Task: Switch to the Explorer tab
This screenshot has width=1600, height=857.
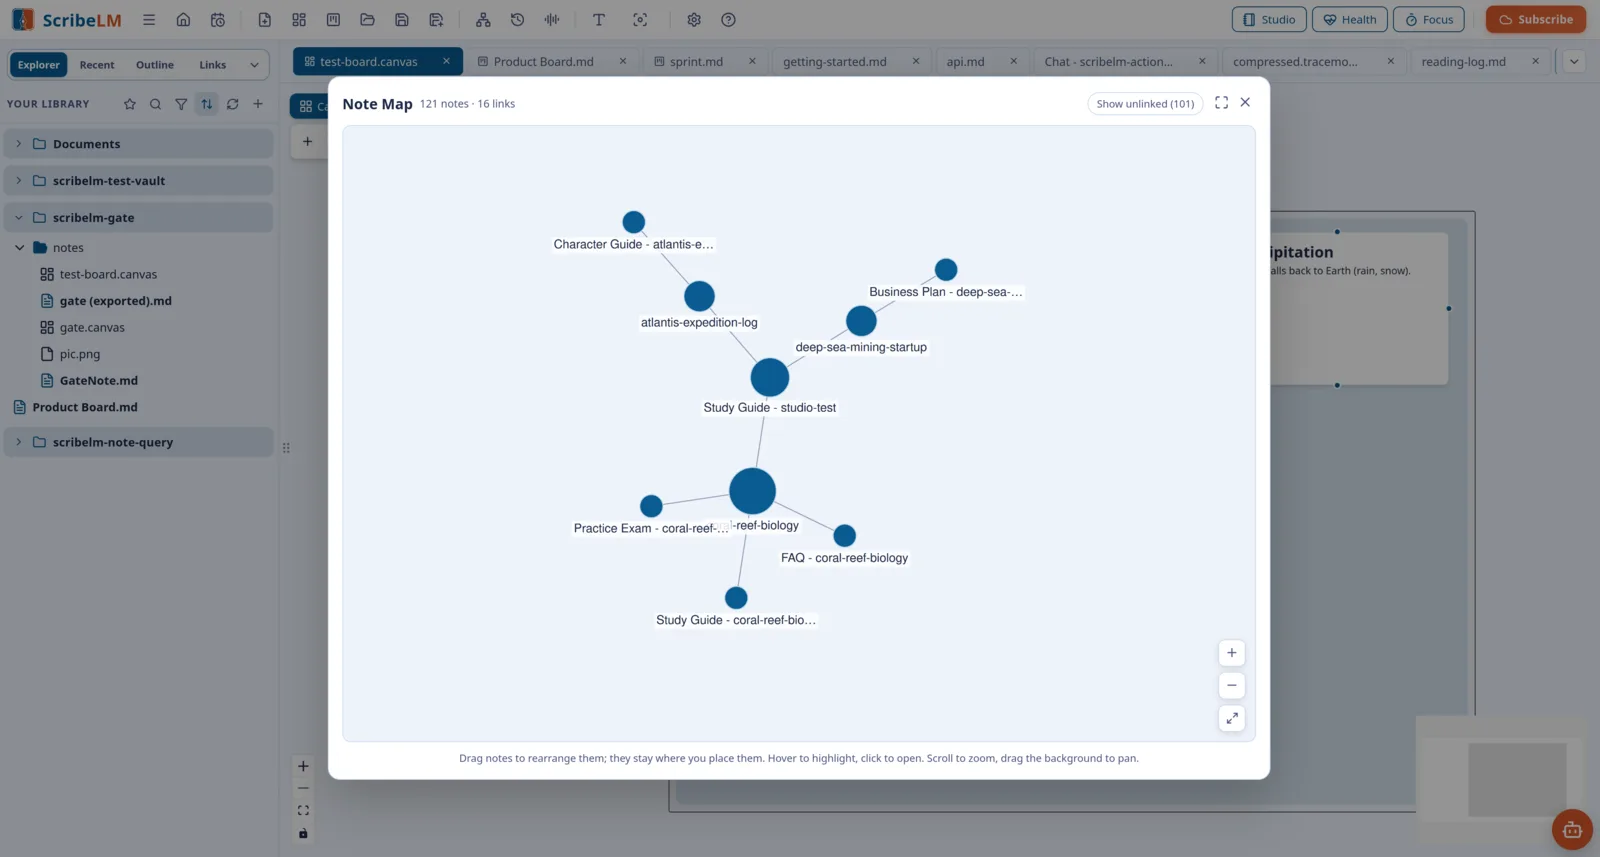Action: click(39, 65)
